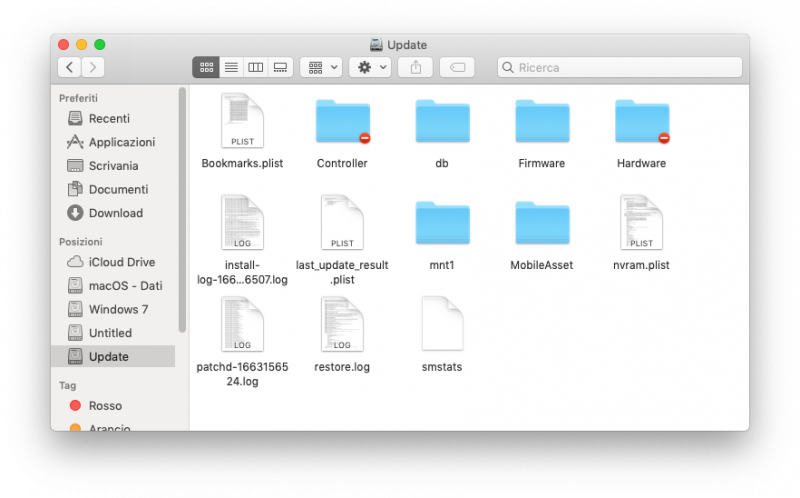
Task: Select the Update volume in sidebar
Action: 113,356
